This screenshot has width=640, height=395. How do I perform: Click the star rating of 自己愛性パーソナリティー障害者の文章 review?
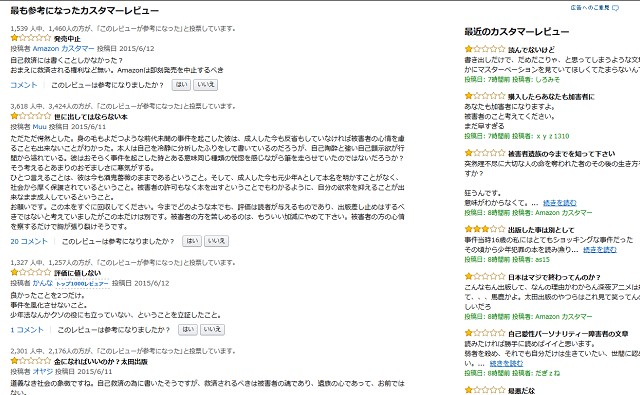point(484,333)
